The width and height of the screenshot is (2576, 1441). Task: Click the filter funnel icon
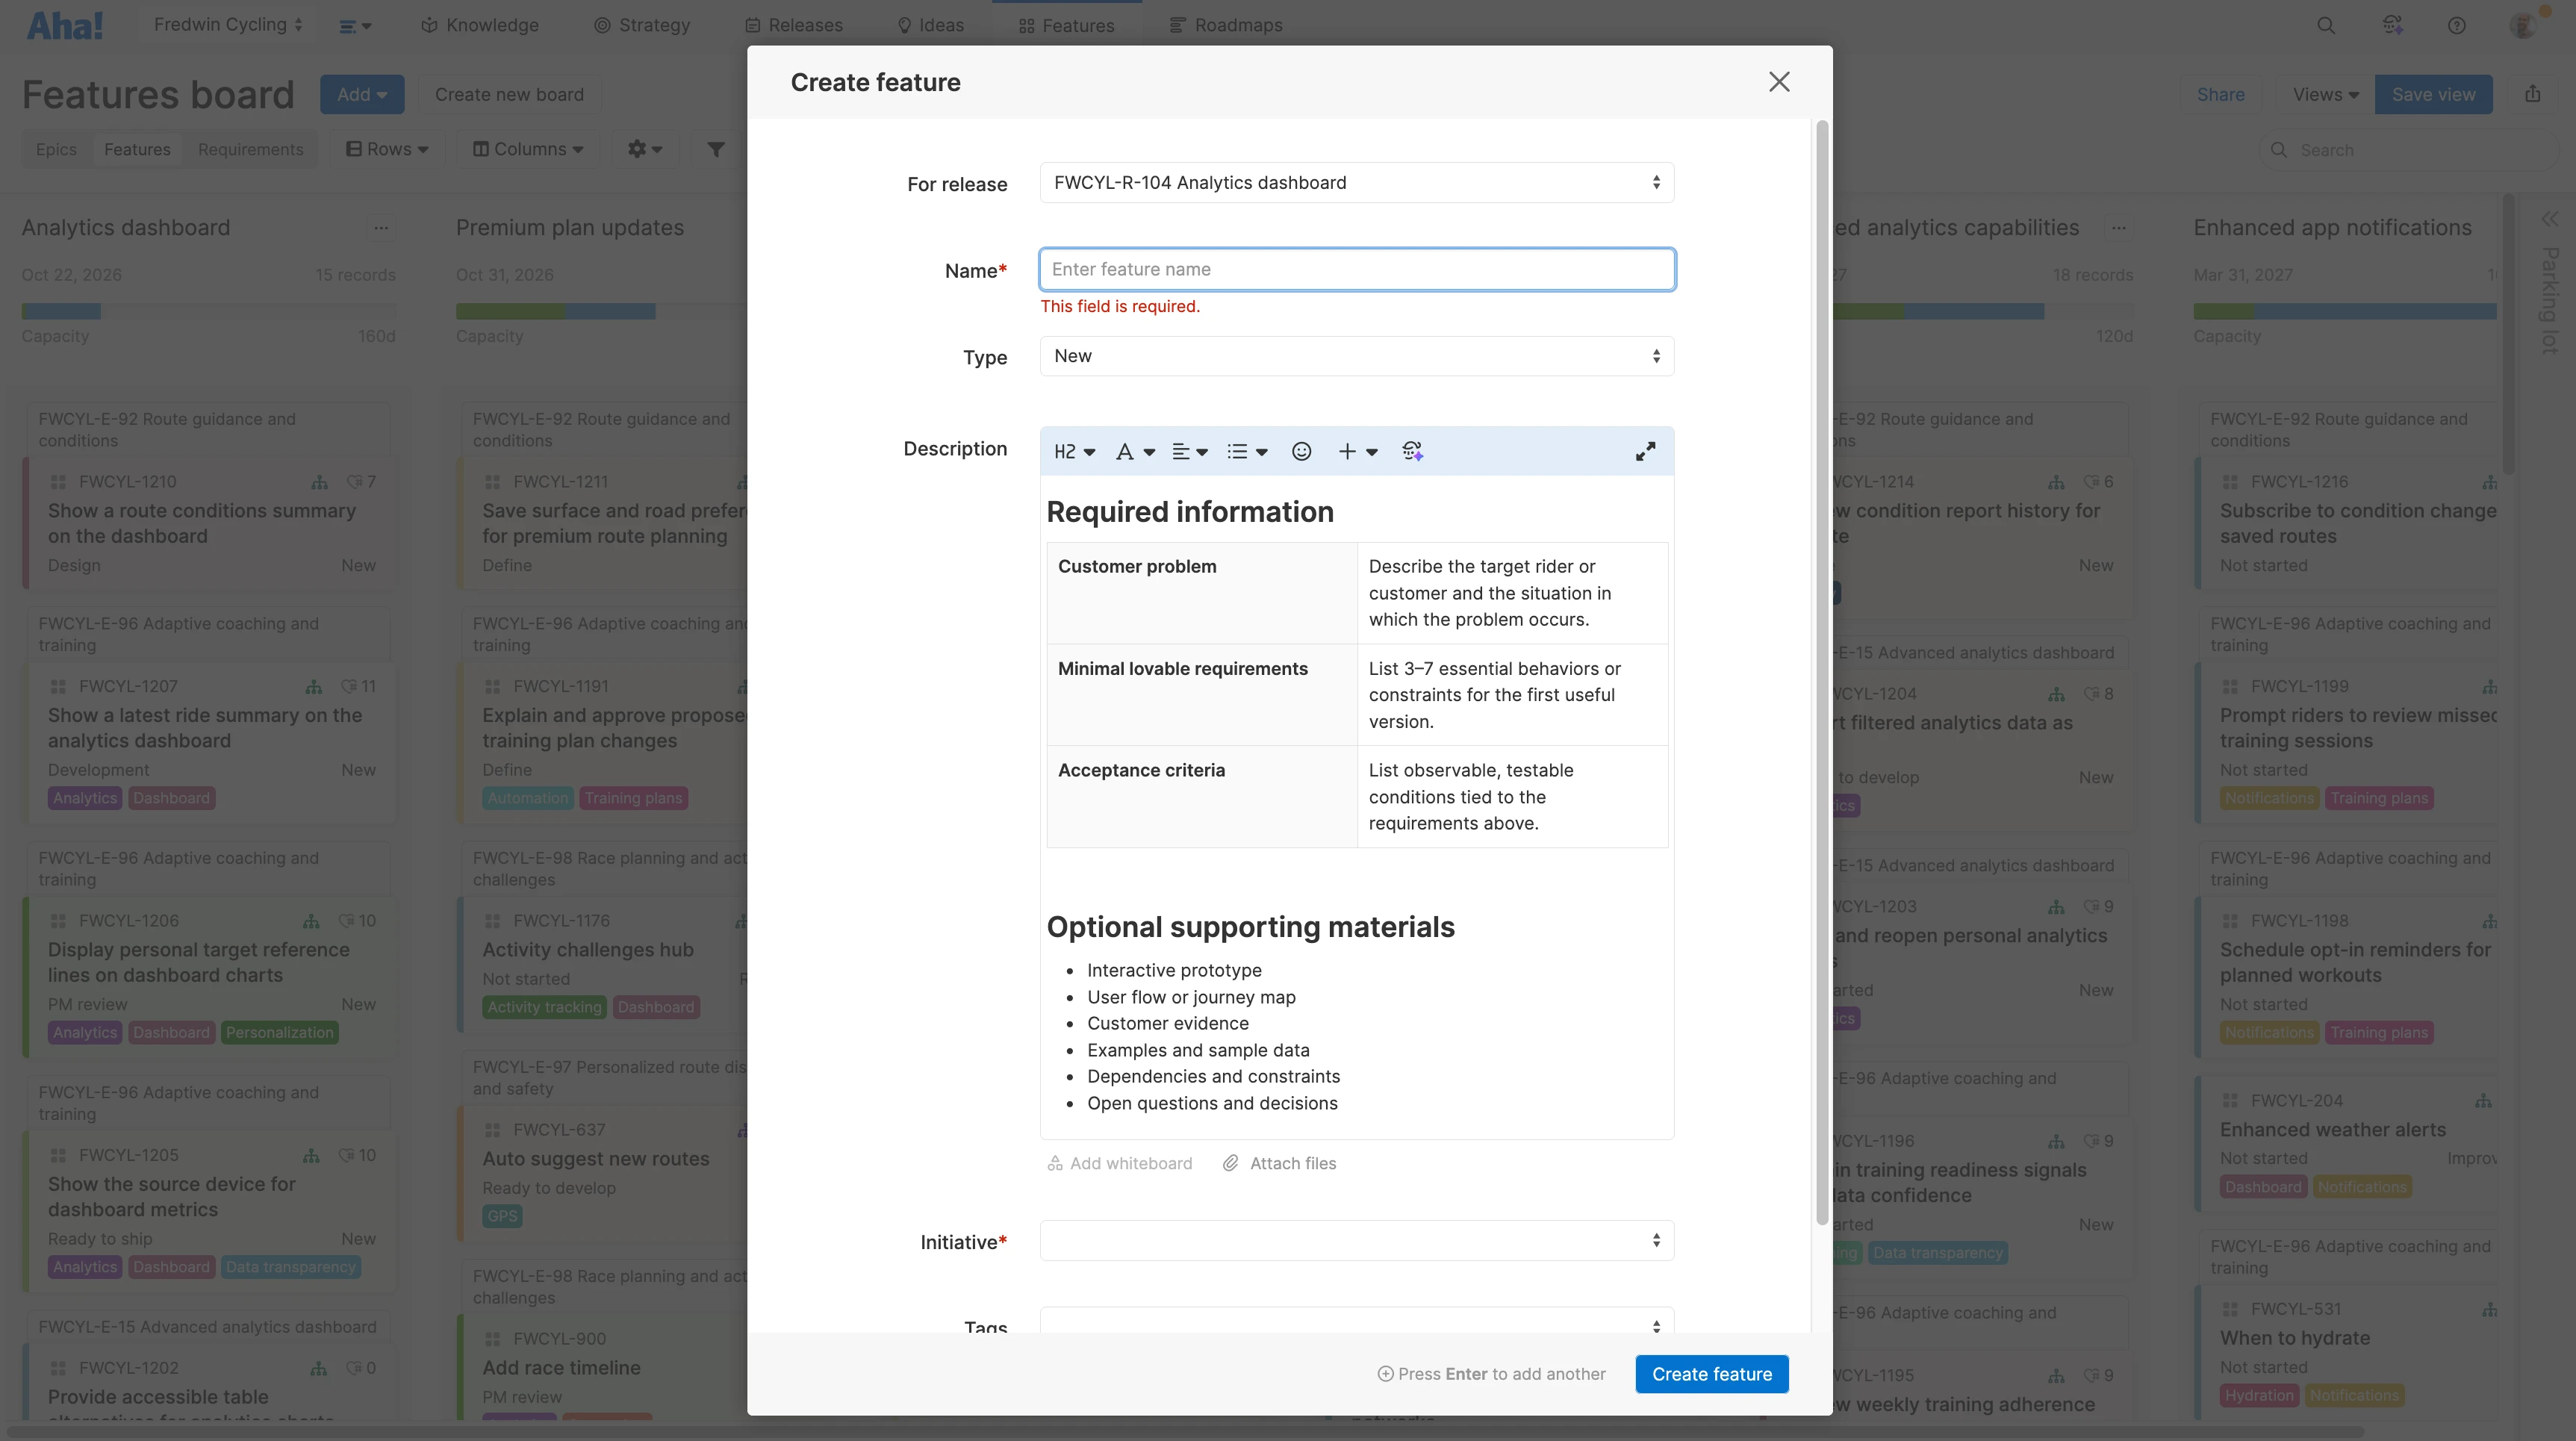coord(716,150)
